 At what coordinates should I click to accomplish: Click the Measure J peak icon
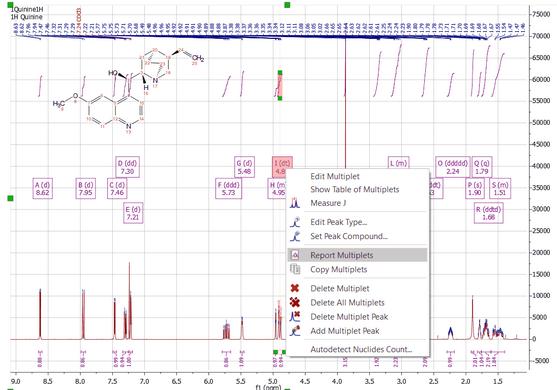[295, 203]
